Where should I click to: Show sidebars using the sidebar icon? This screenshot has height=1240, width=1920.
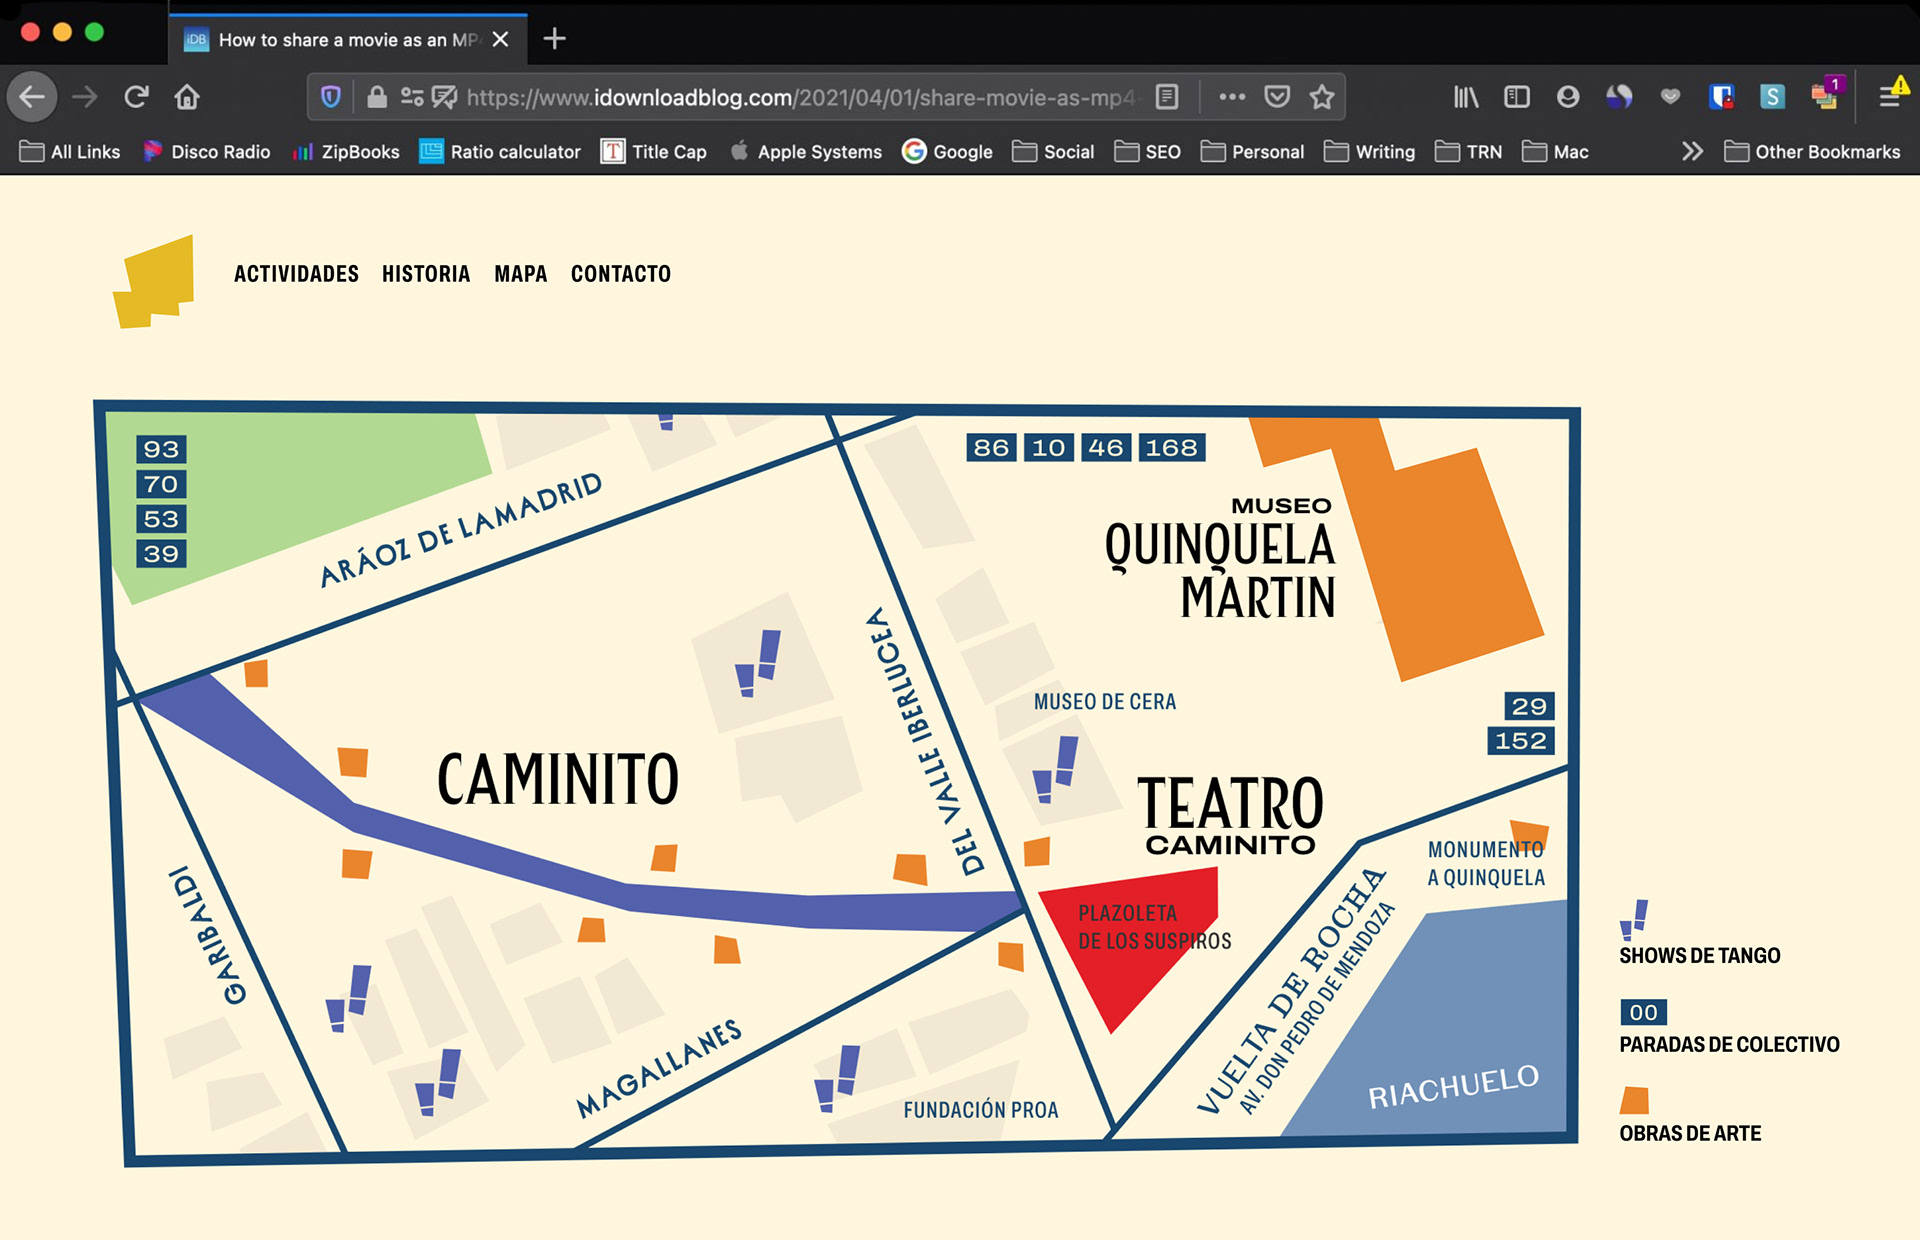click(x=1516, y=97)
